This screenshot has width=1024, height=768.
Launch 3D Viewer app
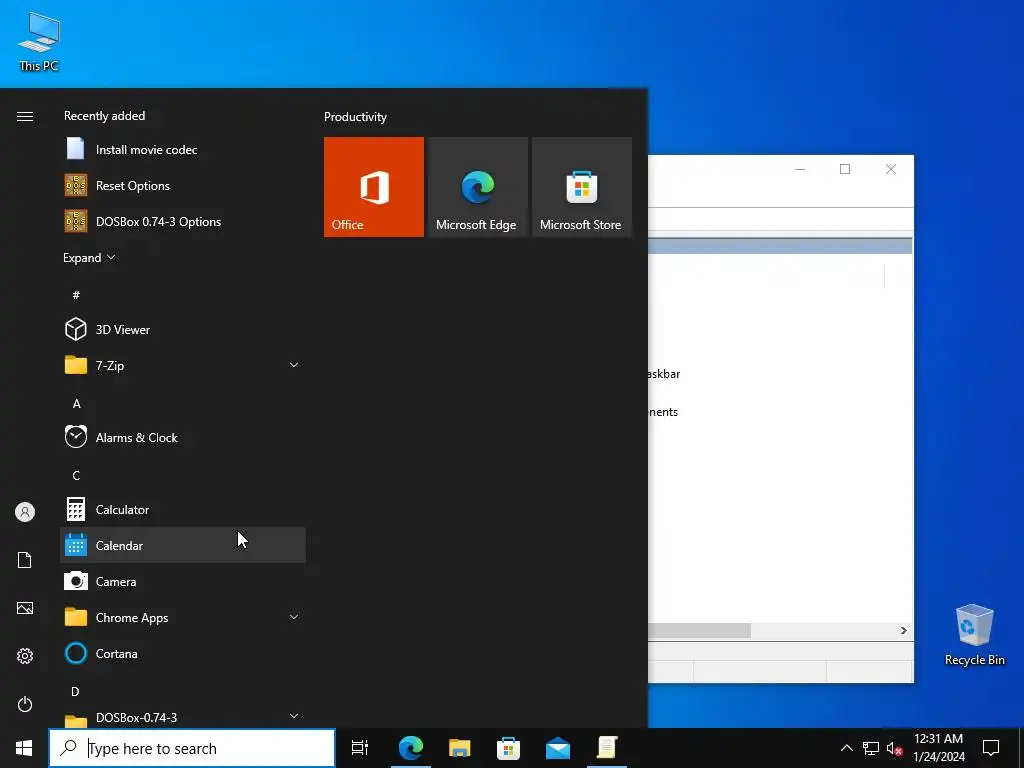tap(183, 330)
